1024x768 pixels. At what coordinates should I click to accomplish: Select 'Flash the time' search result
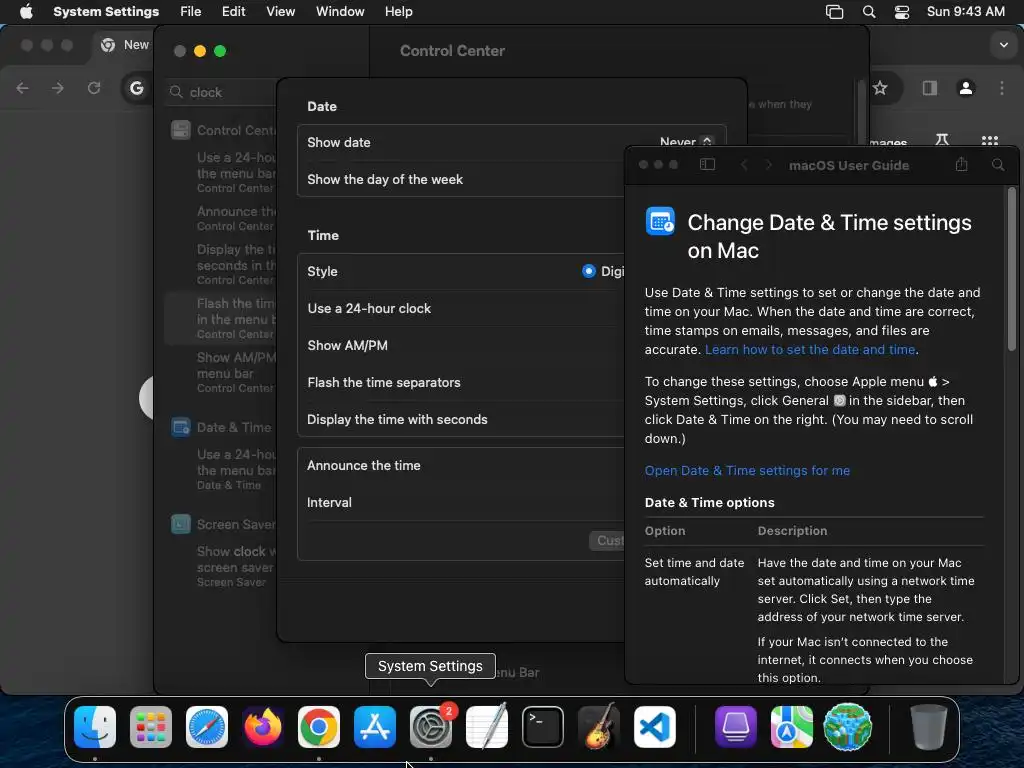pos(222,318)
